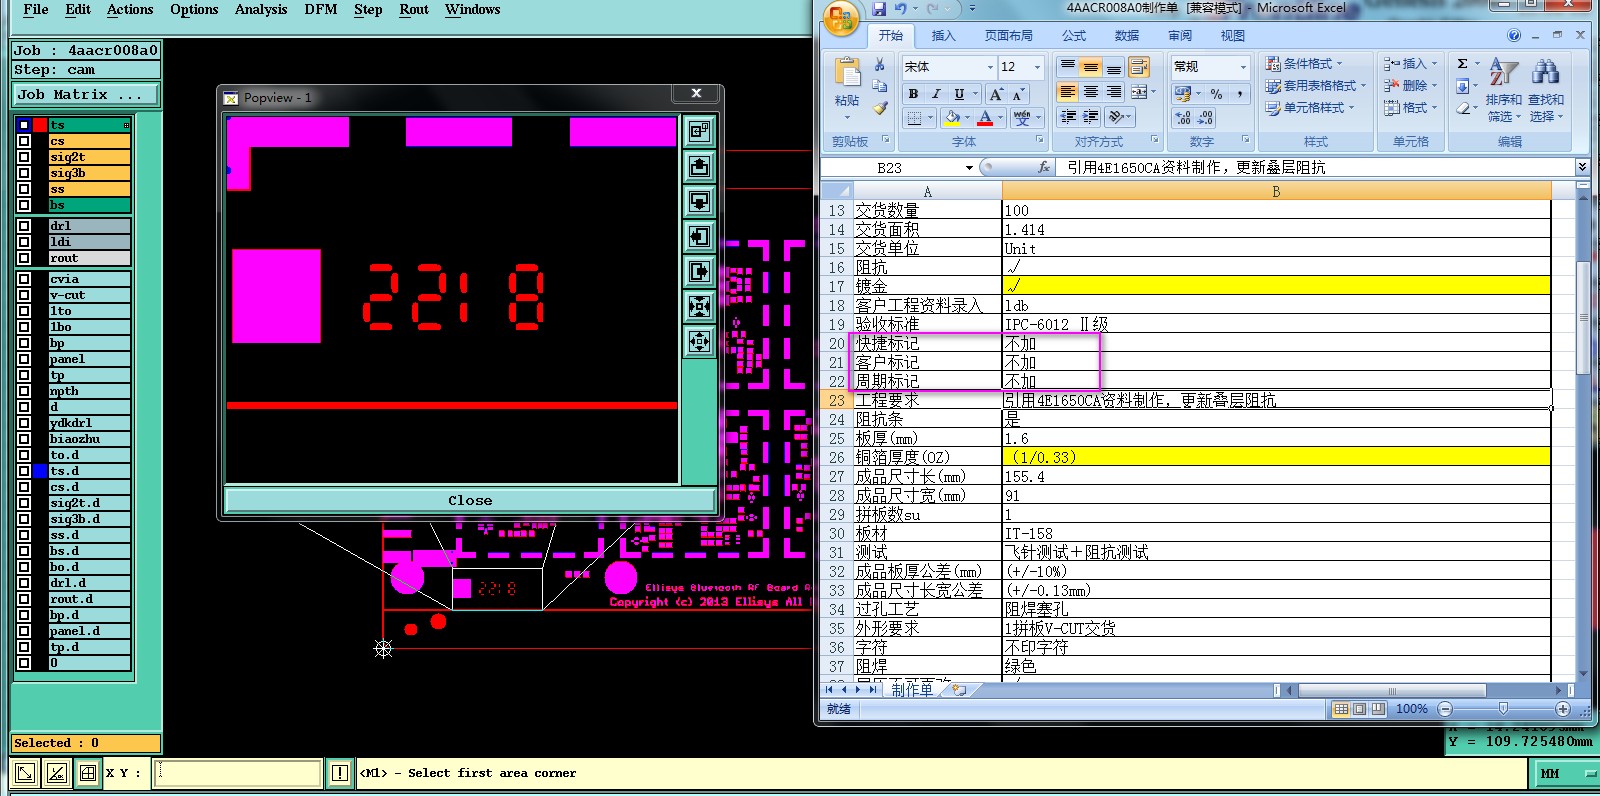The height and width of the screenshot is (796, 1600).
Task: Open the font size dropdown showing 12
Action: pyautogui.click(x=1037, y=67)
